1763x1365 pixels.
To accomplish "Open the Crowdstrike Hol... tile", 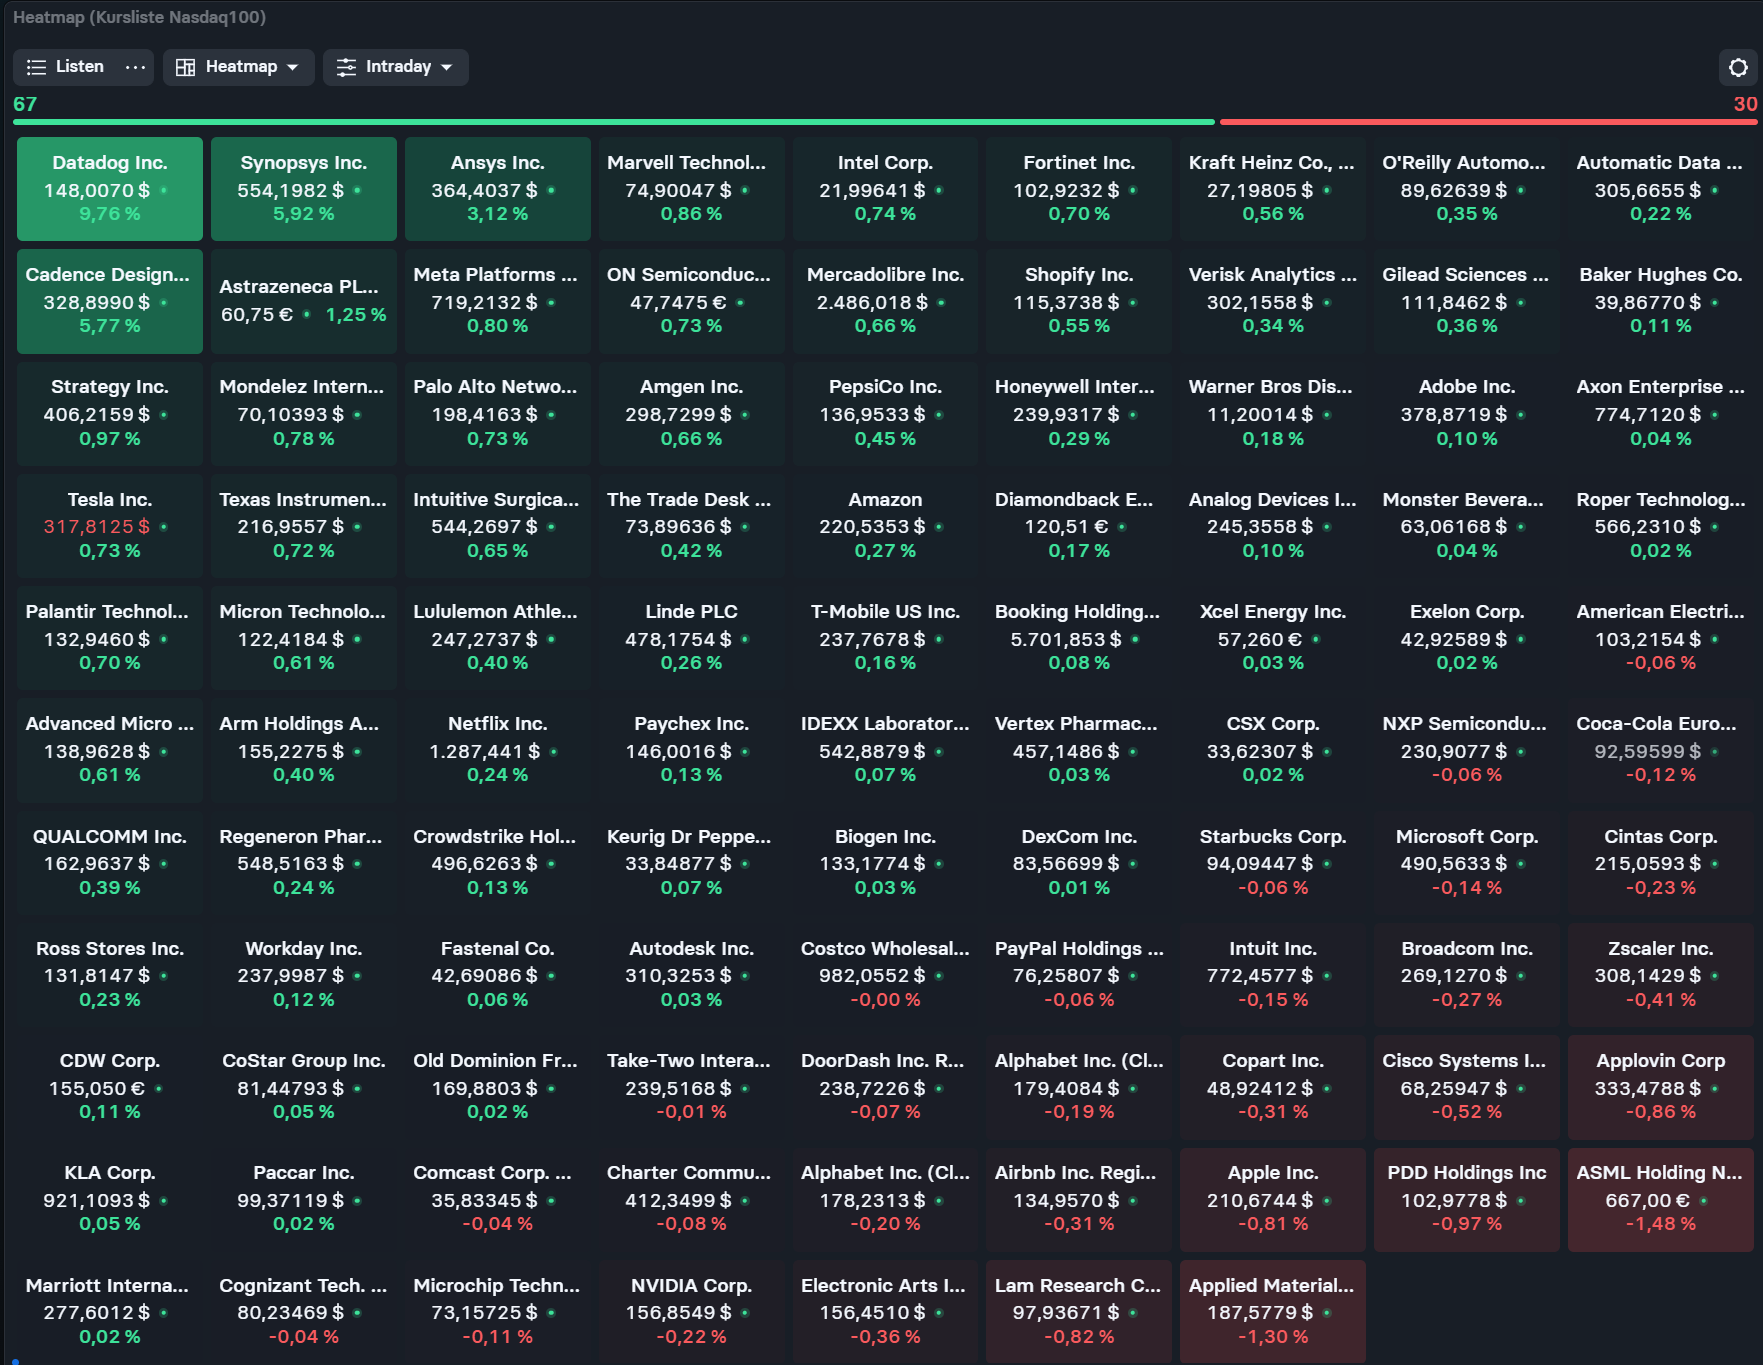I will (498, 863).
